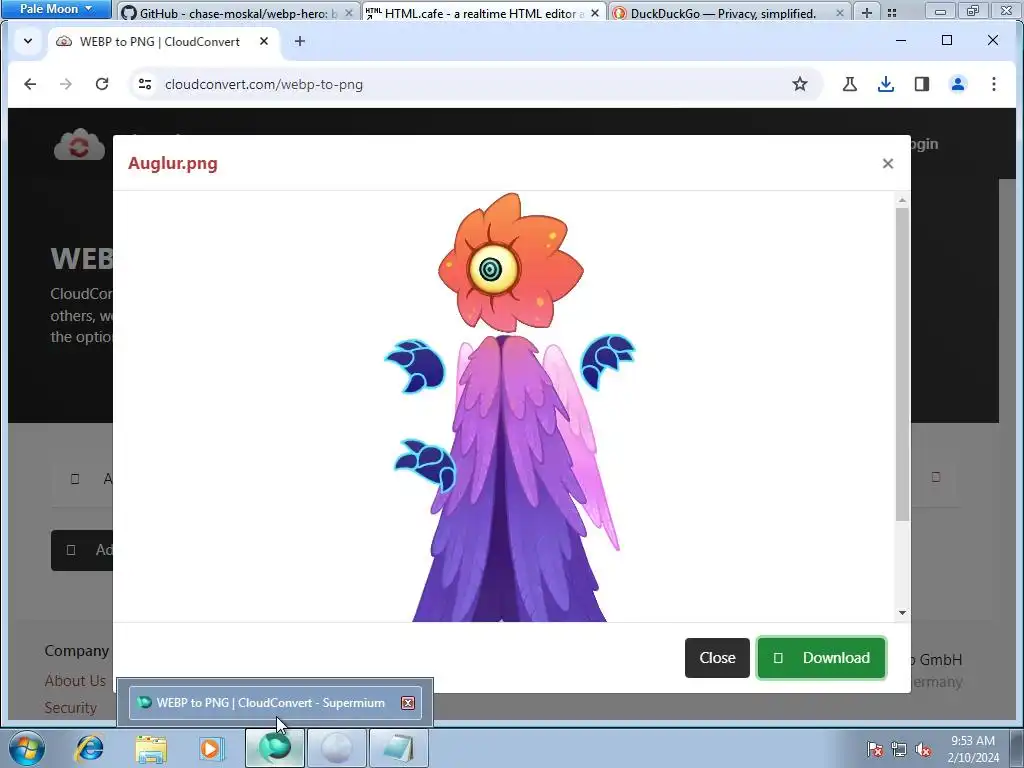Viewport: 1024px width, 768px height.
Task: Open Action Center flag tray icon
Action: [875, 749]
